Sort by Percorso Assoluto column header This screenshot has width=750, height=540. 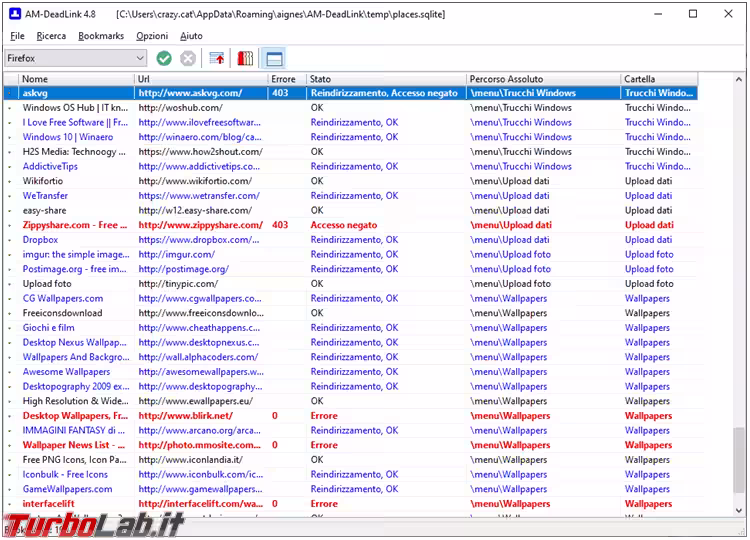tap(543, 79)
